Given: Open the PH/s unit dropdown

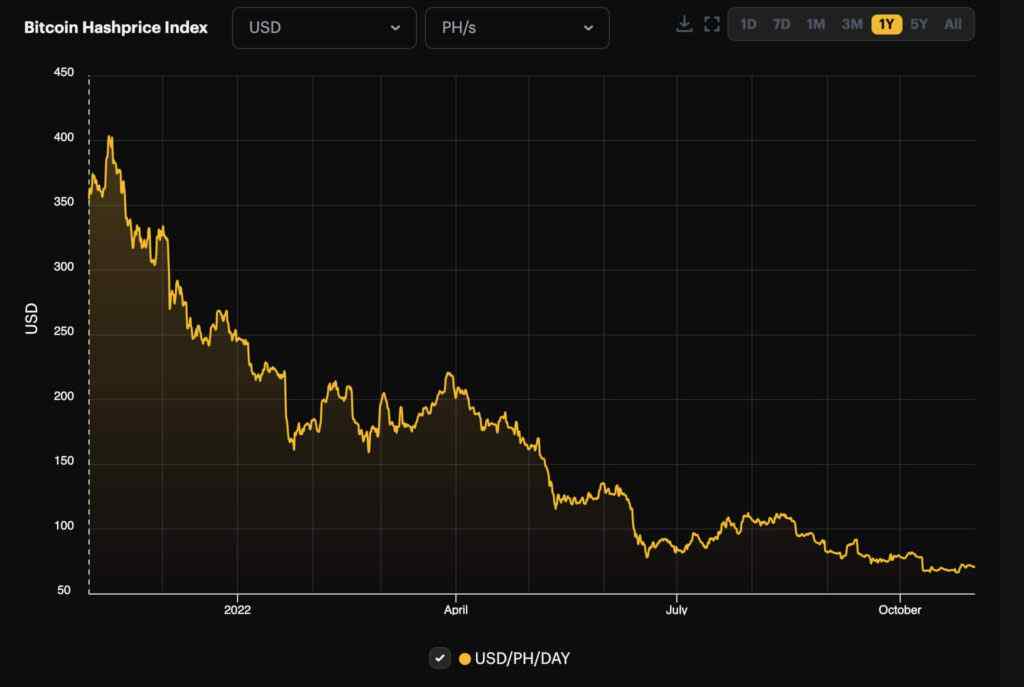Looking at the screenshot, I should click(x=516, y=28).
